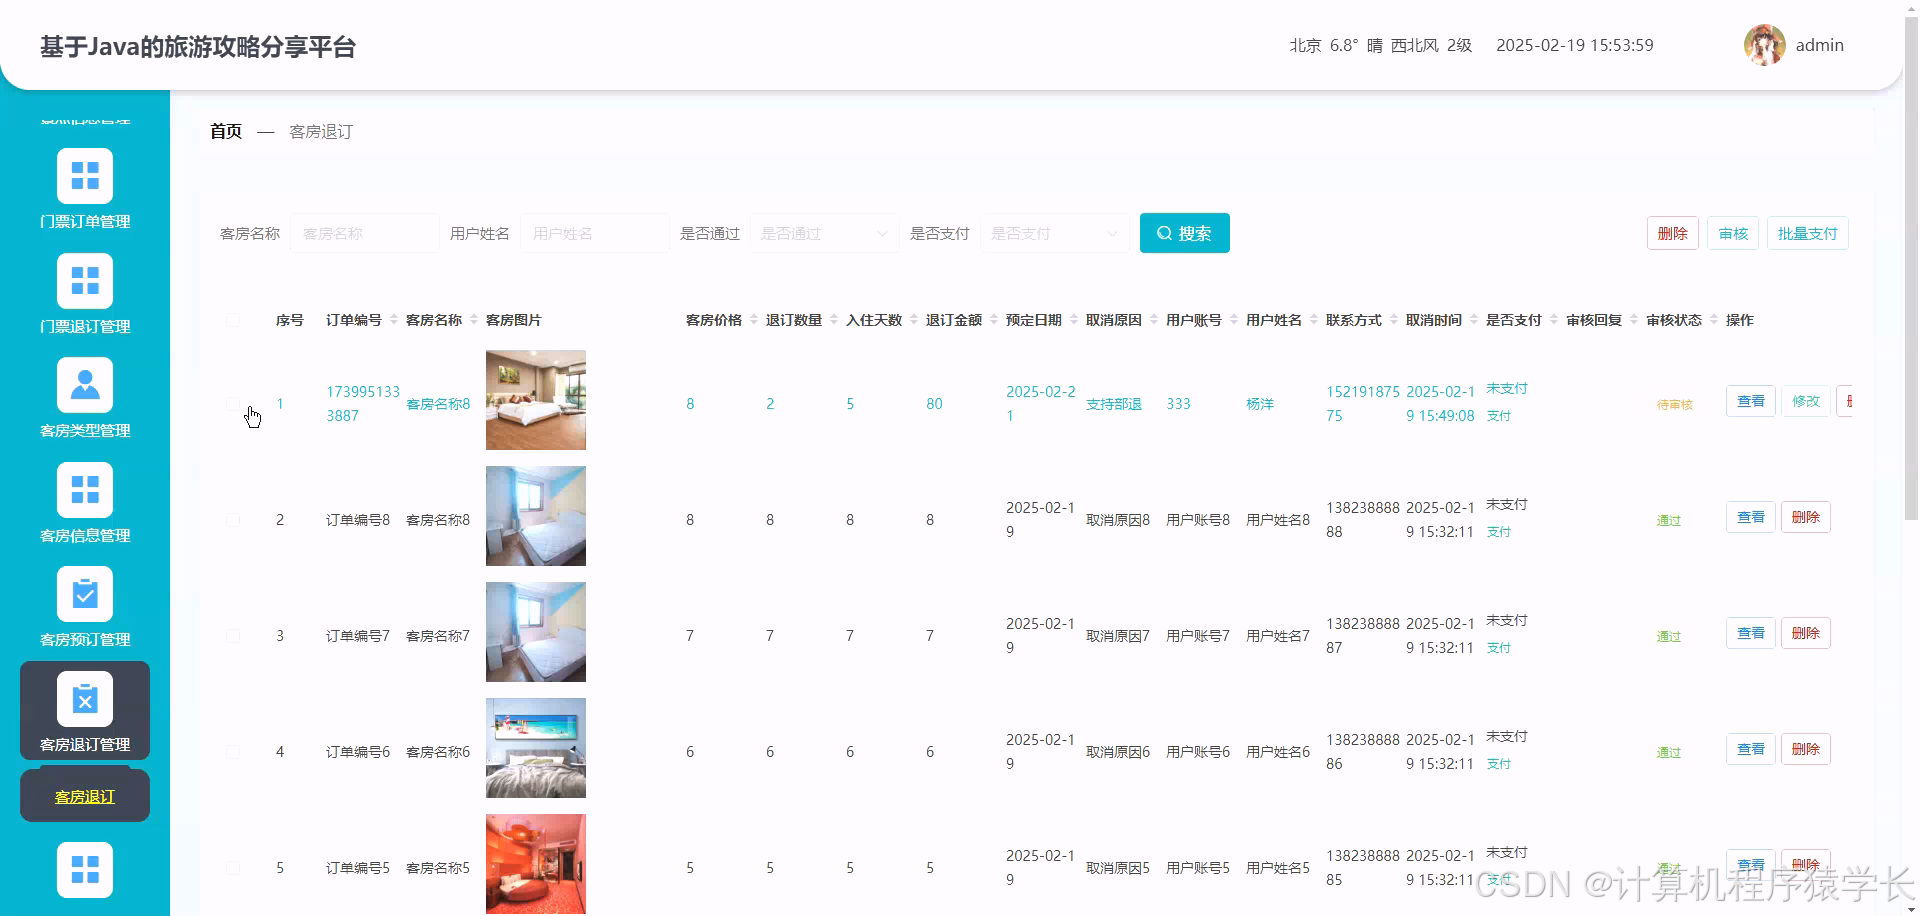Sort by 取消时间 column arrows

(x=1474, y=320)
